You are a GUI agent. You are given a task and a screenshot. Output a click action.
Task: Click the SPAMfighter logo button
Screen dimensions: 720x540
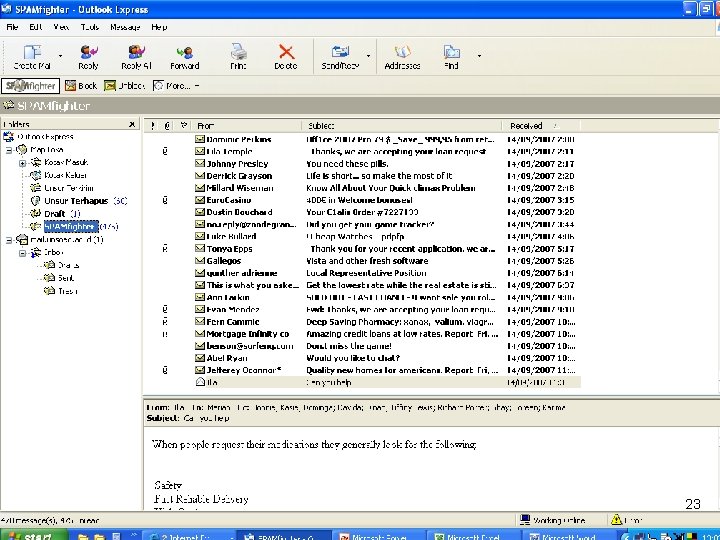(31, 86)
